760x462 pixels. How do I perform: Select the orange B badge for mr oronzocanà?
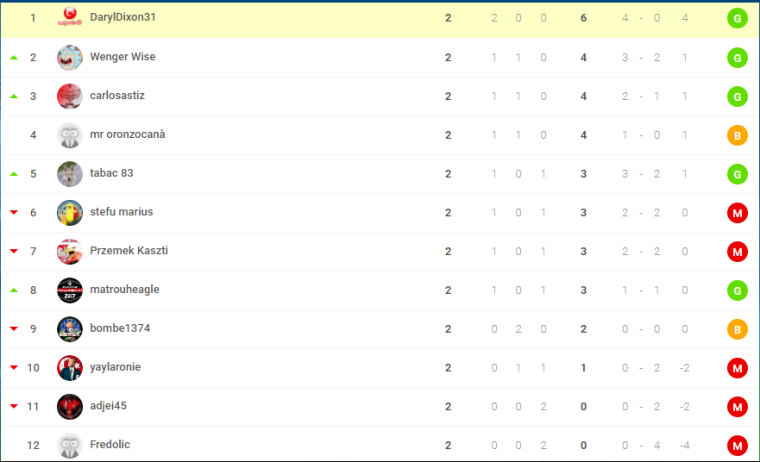click(x=737, y=135)
